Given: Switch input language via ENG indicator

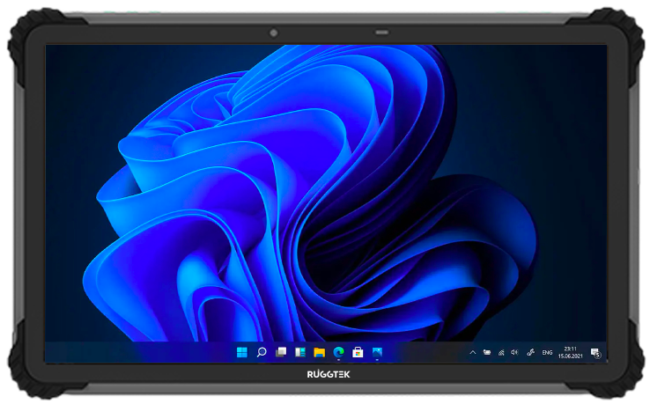Looking at the screenshot, I should pyautogui.click(x=547, y=353).
